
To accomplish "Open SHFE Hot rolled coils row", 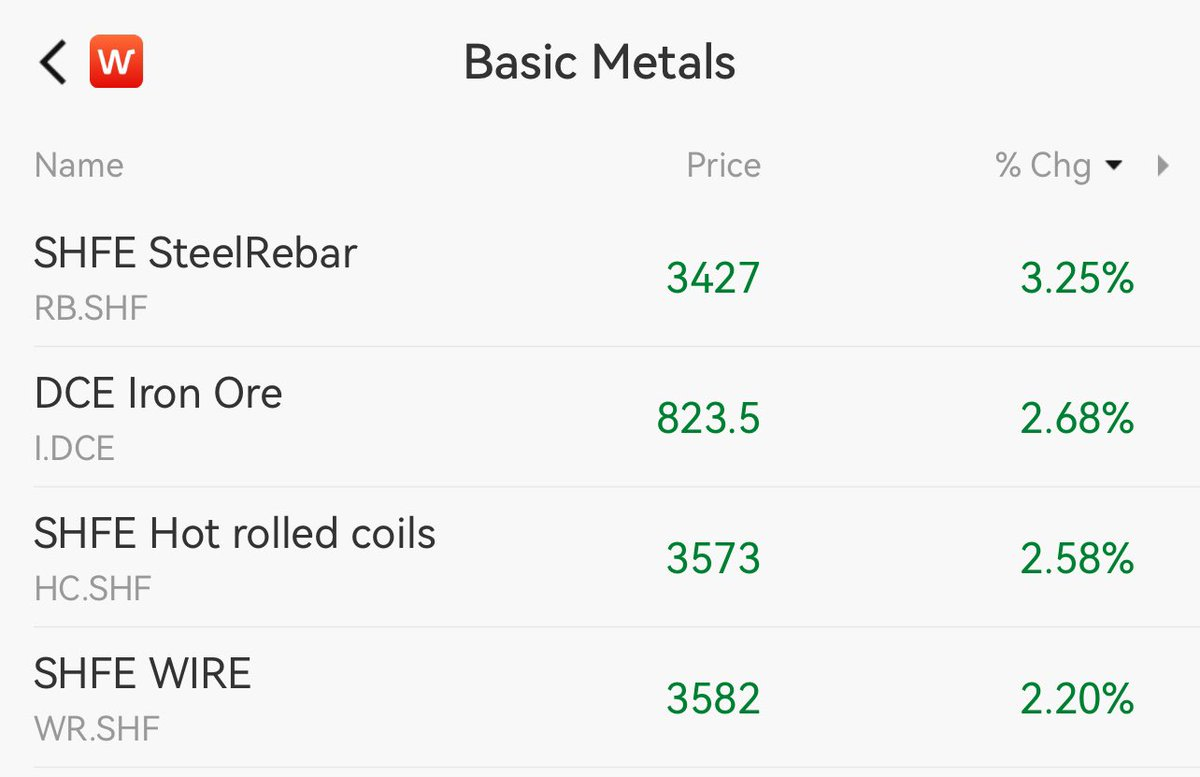I will (x=600, y=557).
